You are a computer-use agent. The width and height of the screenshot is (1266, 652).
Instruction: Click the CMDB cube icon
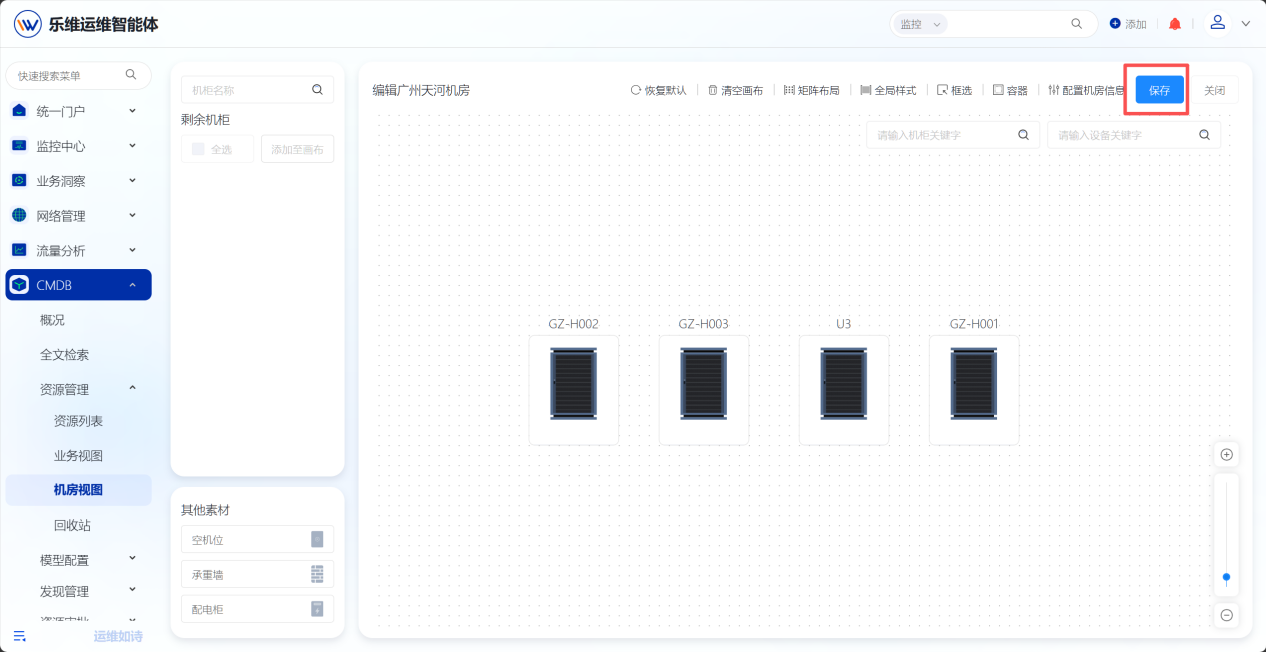[19, 285]
